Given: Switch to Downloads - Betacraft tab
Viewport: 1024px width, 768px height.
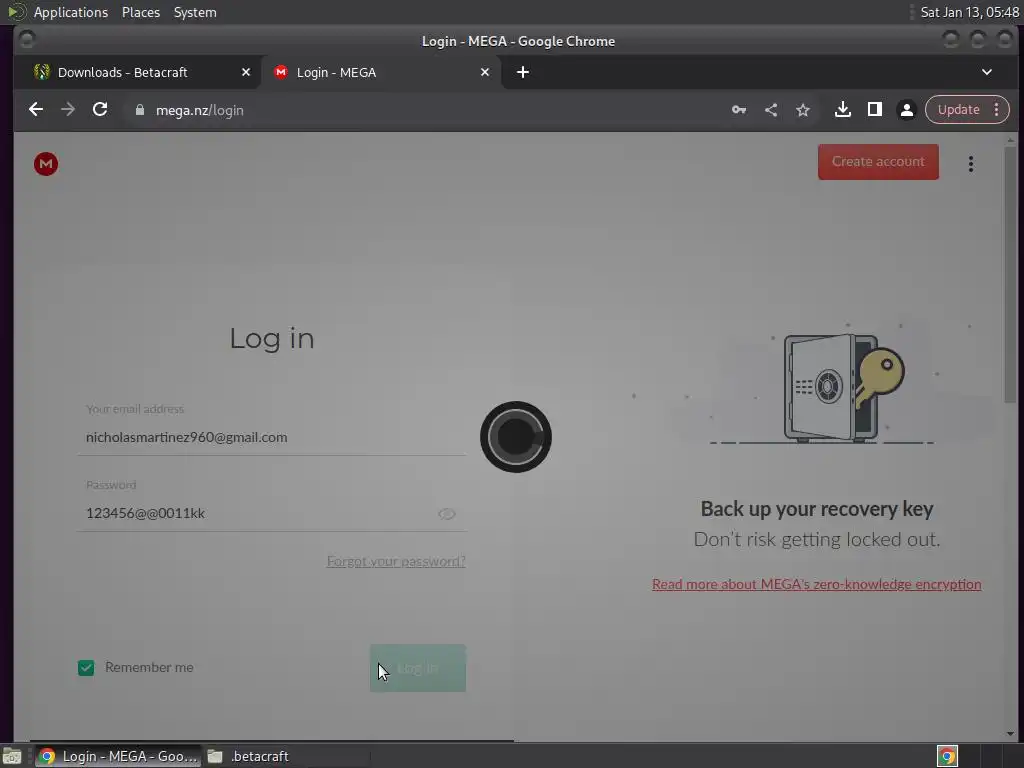Looking at the screenshot, I should pyautogui.click(x=137, y=72).
